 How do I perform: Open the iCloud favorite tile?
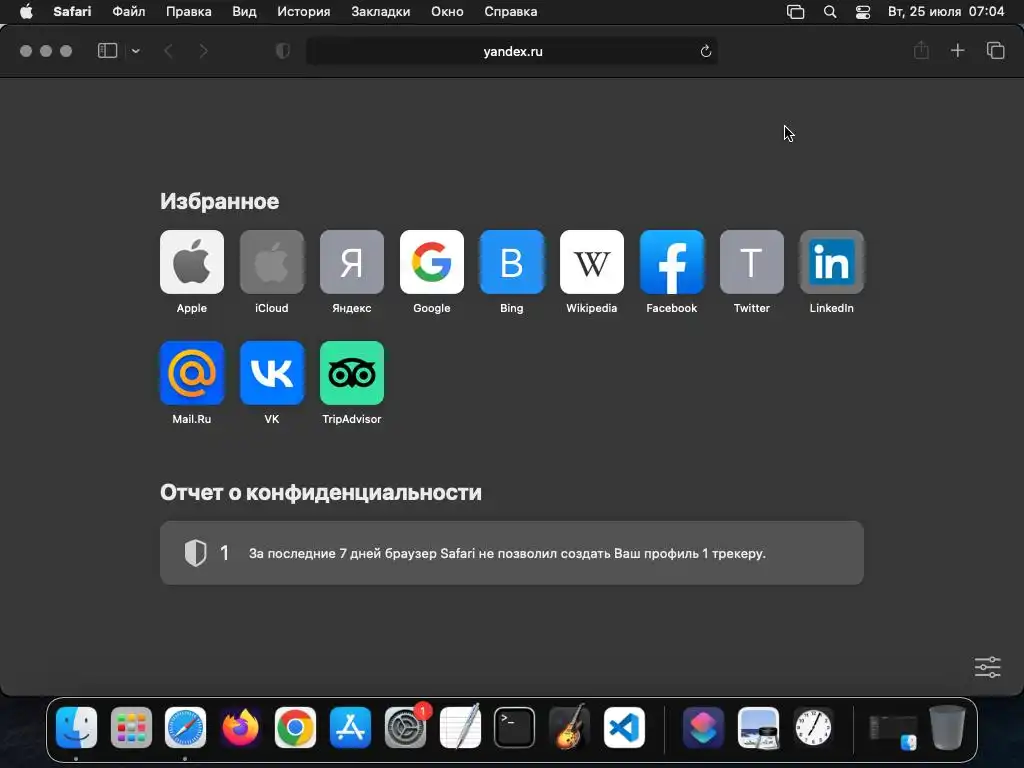pos(272,262)
